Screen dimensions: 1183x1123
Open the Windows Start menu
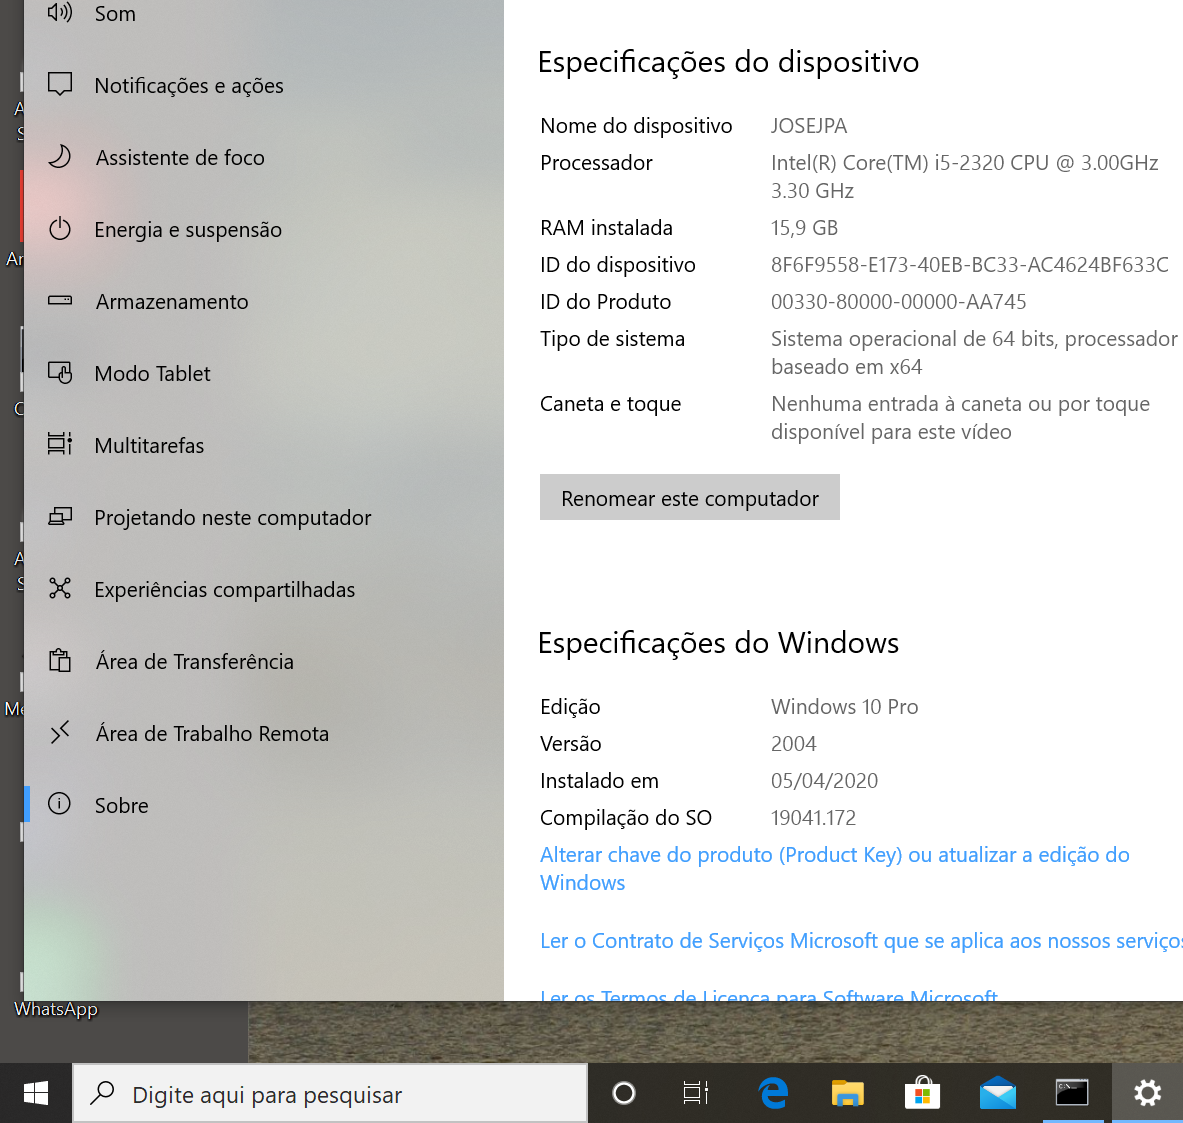(x=35, y=1094)
